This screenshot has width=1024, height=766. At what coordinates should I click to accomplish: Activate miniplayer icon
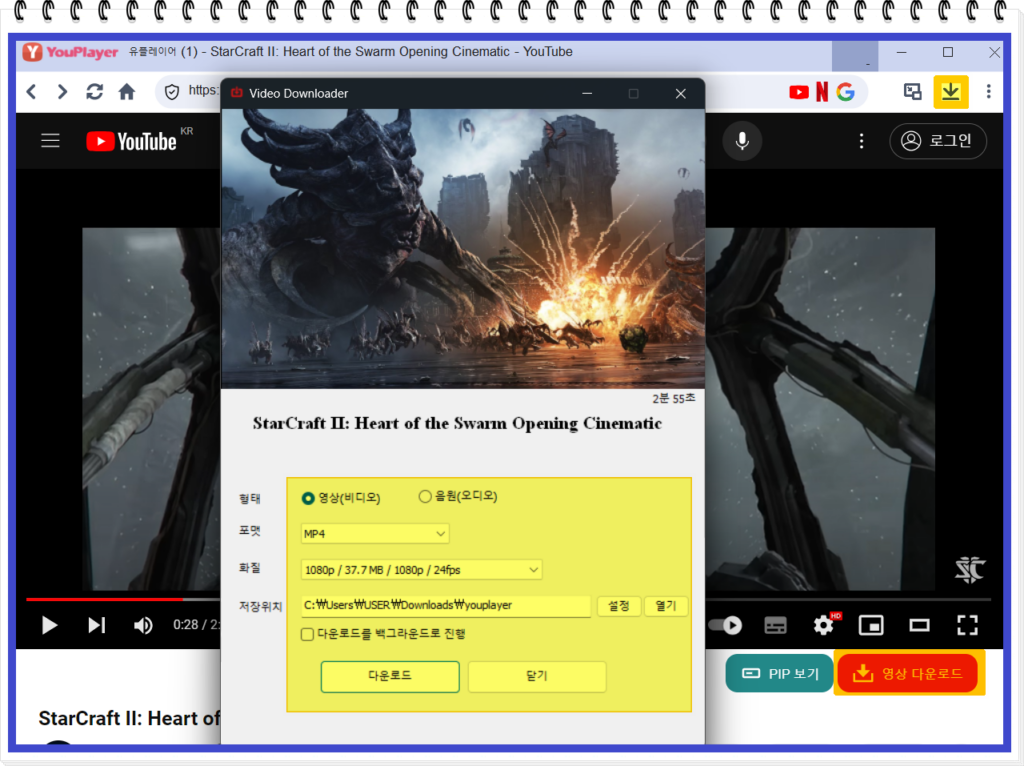coord(871,626)
